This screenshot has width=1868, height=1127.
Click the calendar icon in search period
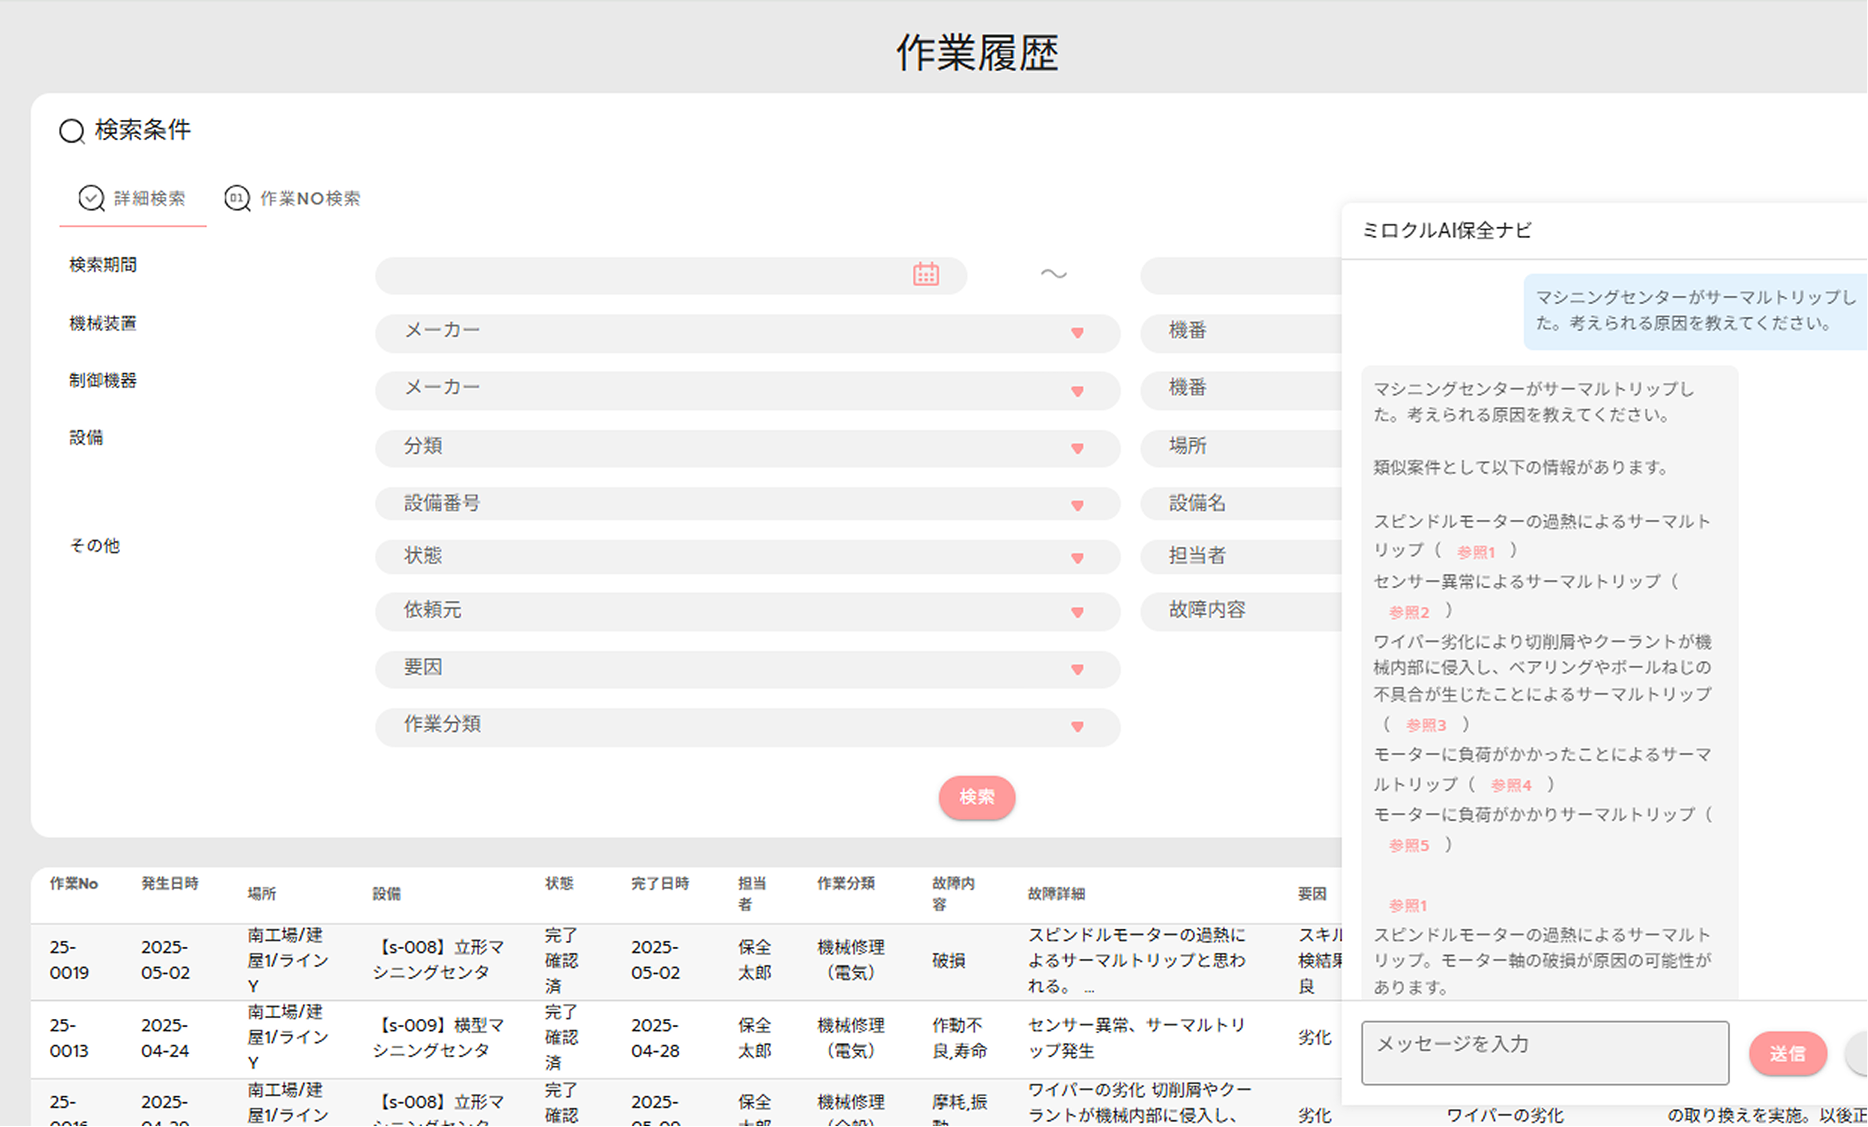[925, 274]
